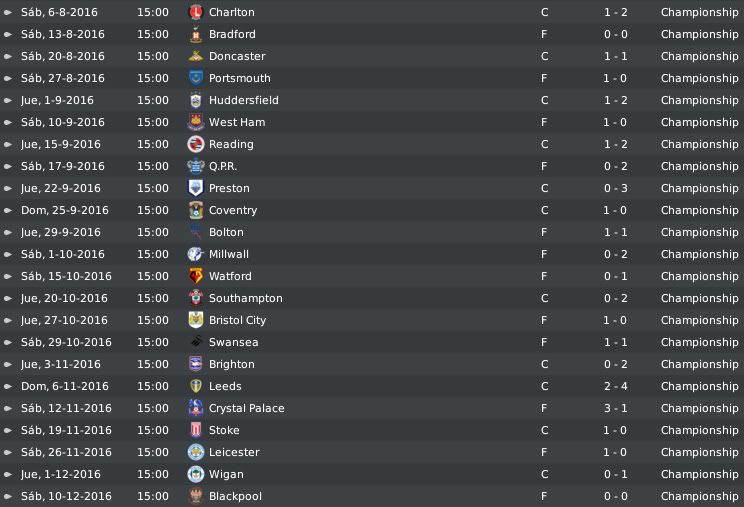Expand the arrow beside Jue, 20-10-2016

[8, 298]
